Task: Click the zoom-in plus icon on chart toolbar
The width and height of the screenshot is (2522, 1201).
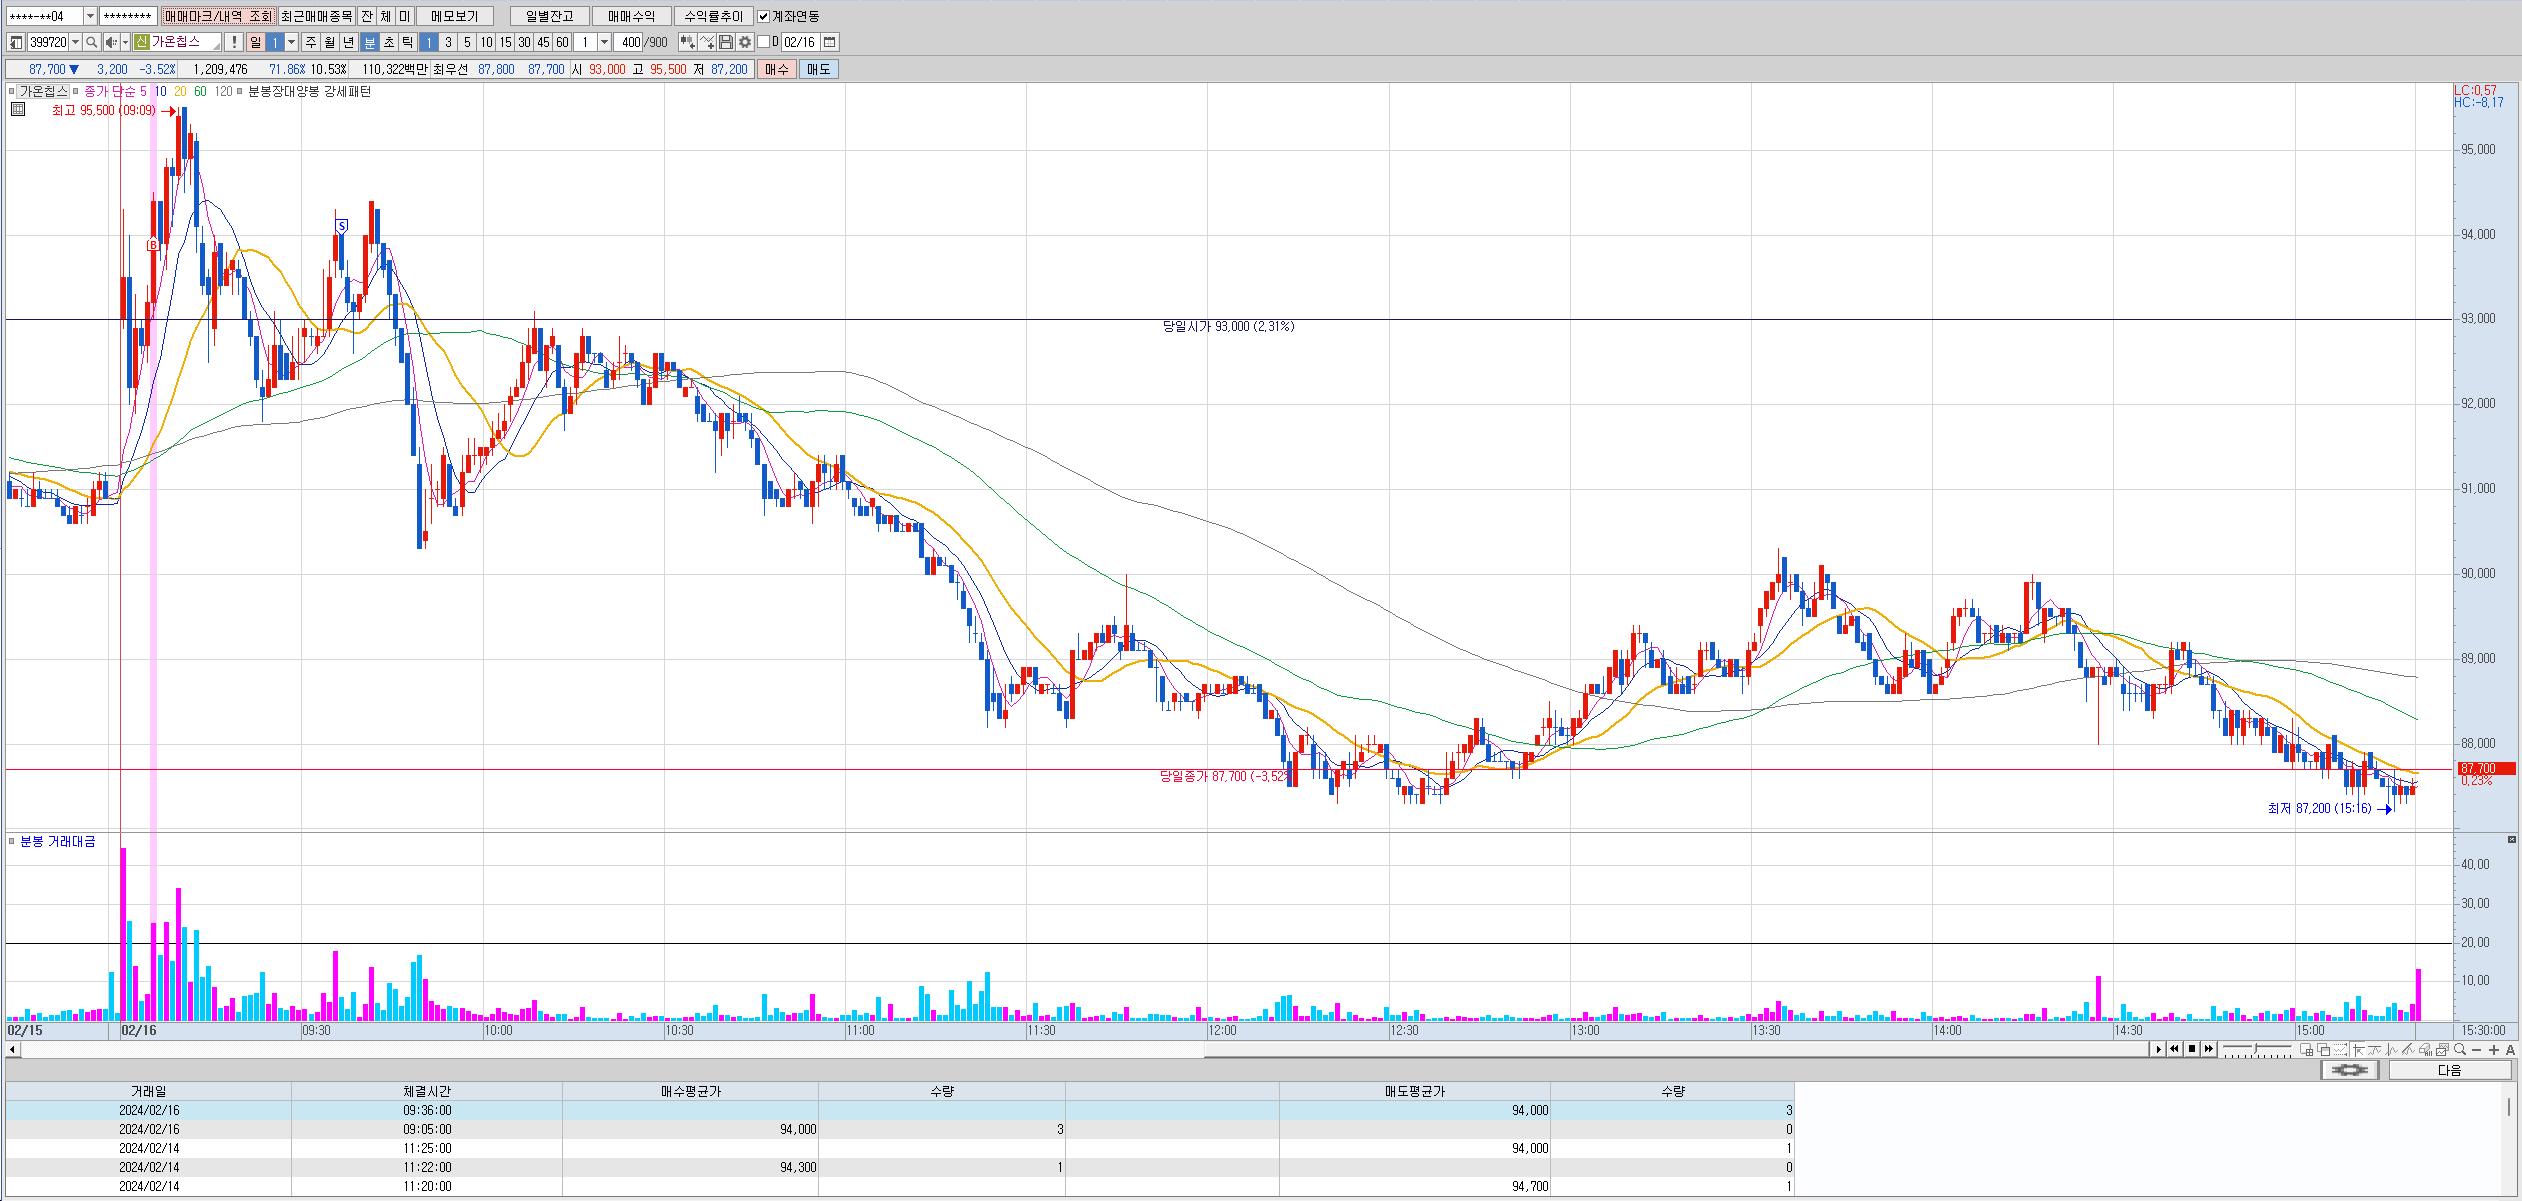Action: click(x=2494, y=1050)
